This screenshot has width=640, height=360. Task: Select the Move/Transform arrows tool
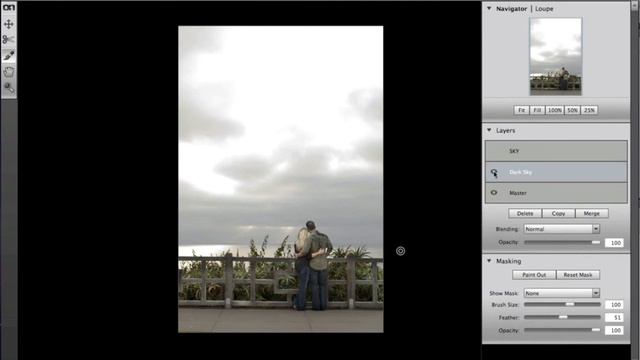coord(9,24)
